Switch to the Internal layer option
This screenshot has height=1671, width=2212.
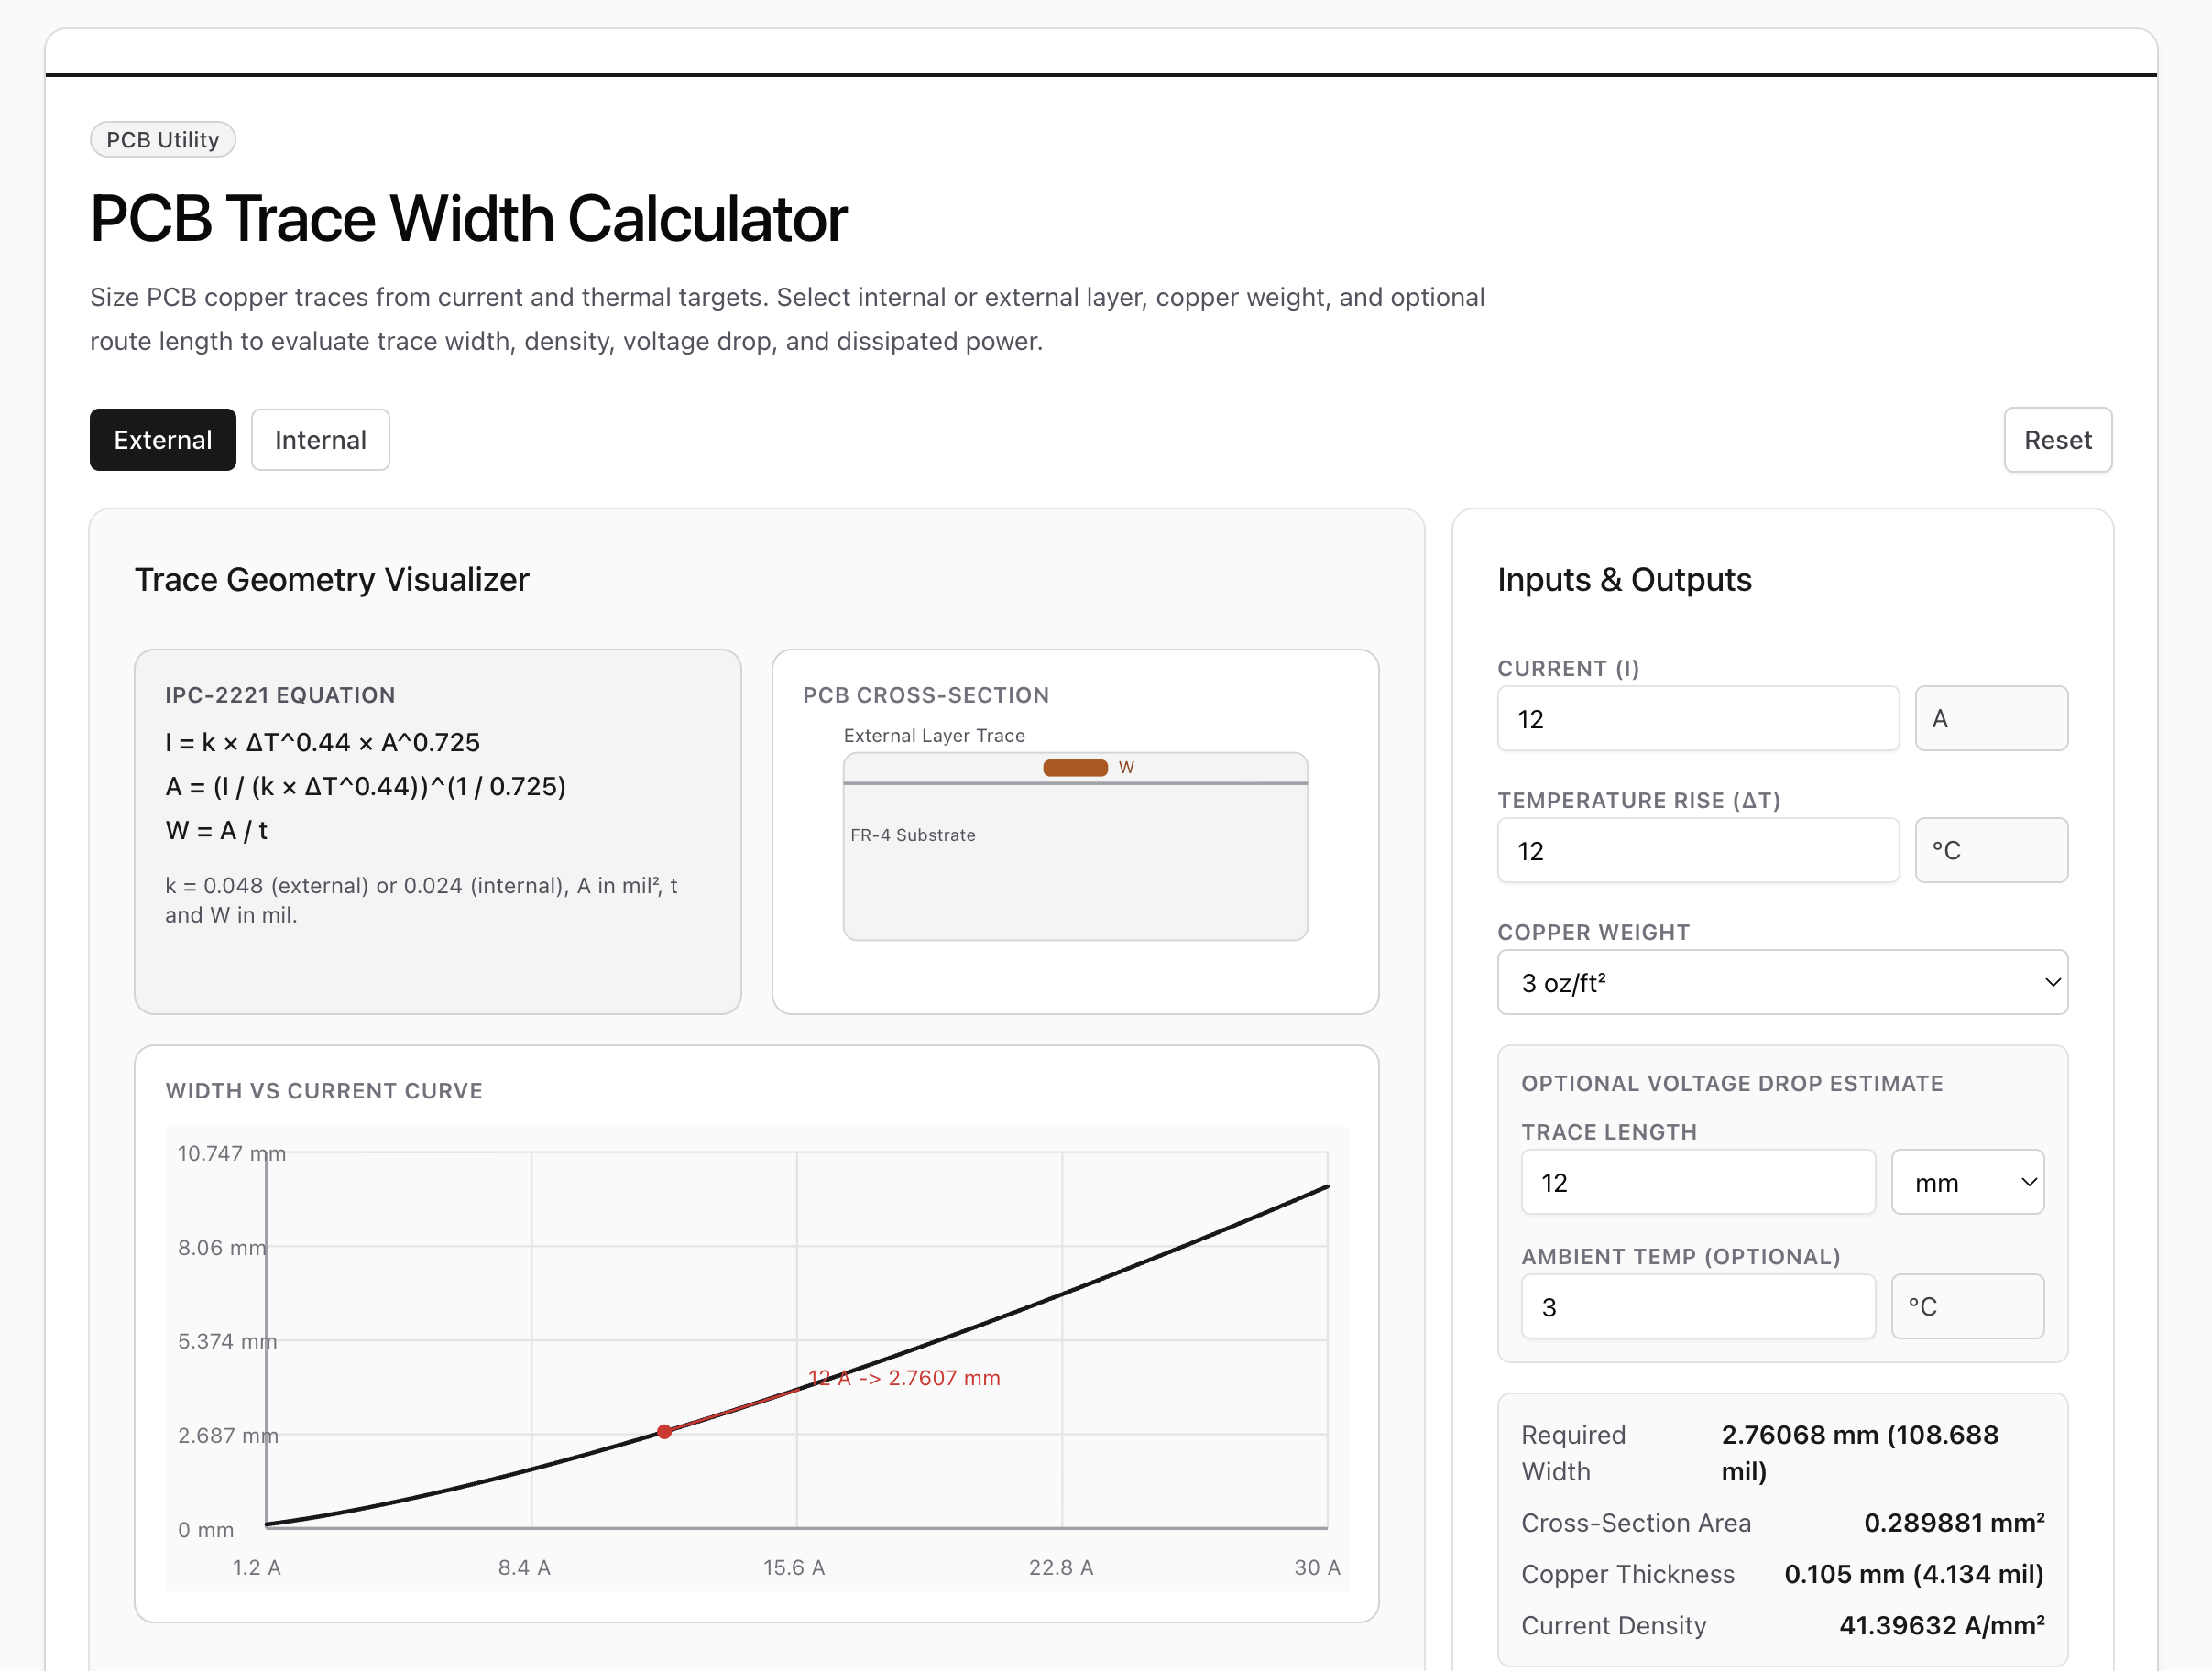[320, 440]
